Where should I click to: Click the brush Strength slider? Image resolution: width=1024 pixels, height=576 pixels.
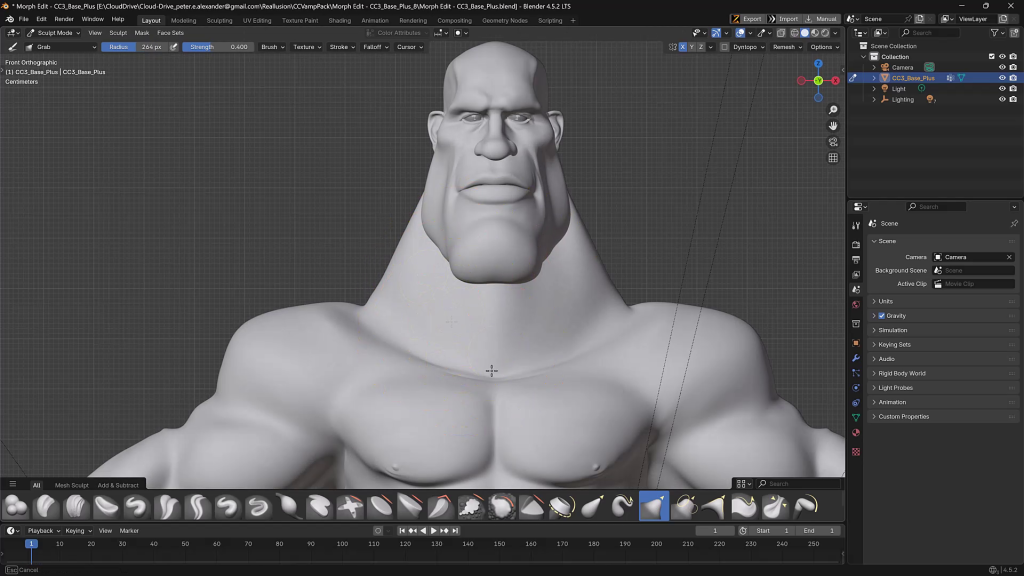point(217,47)
